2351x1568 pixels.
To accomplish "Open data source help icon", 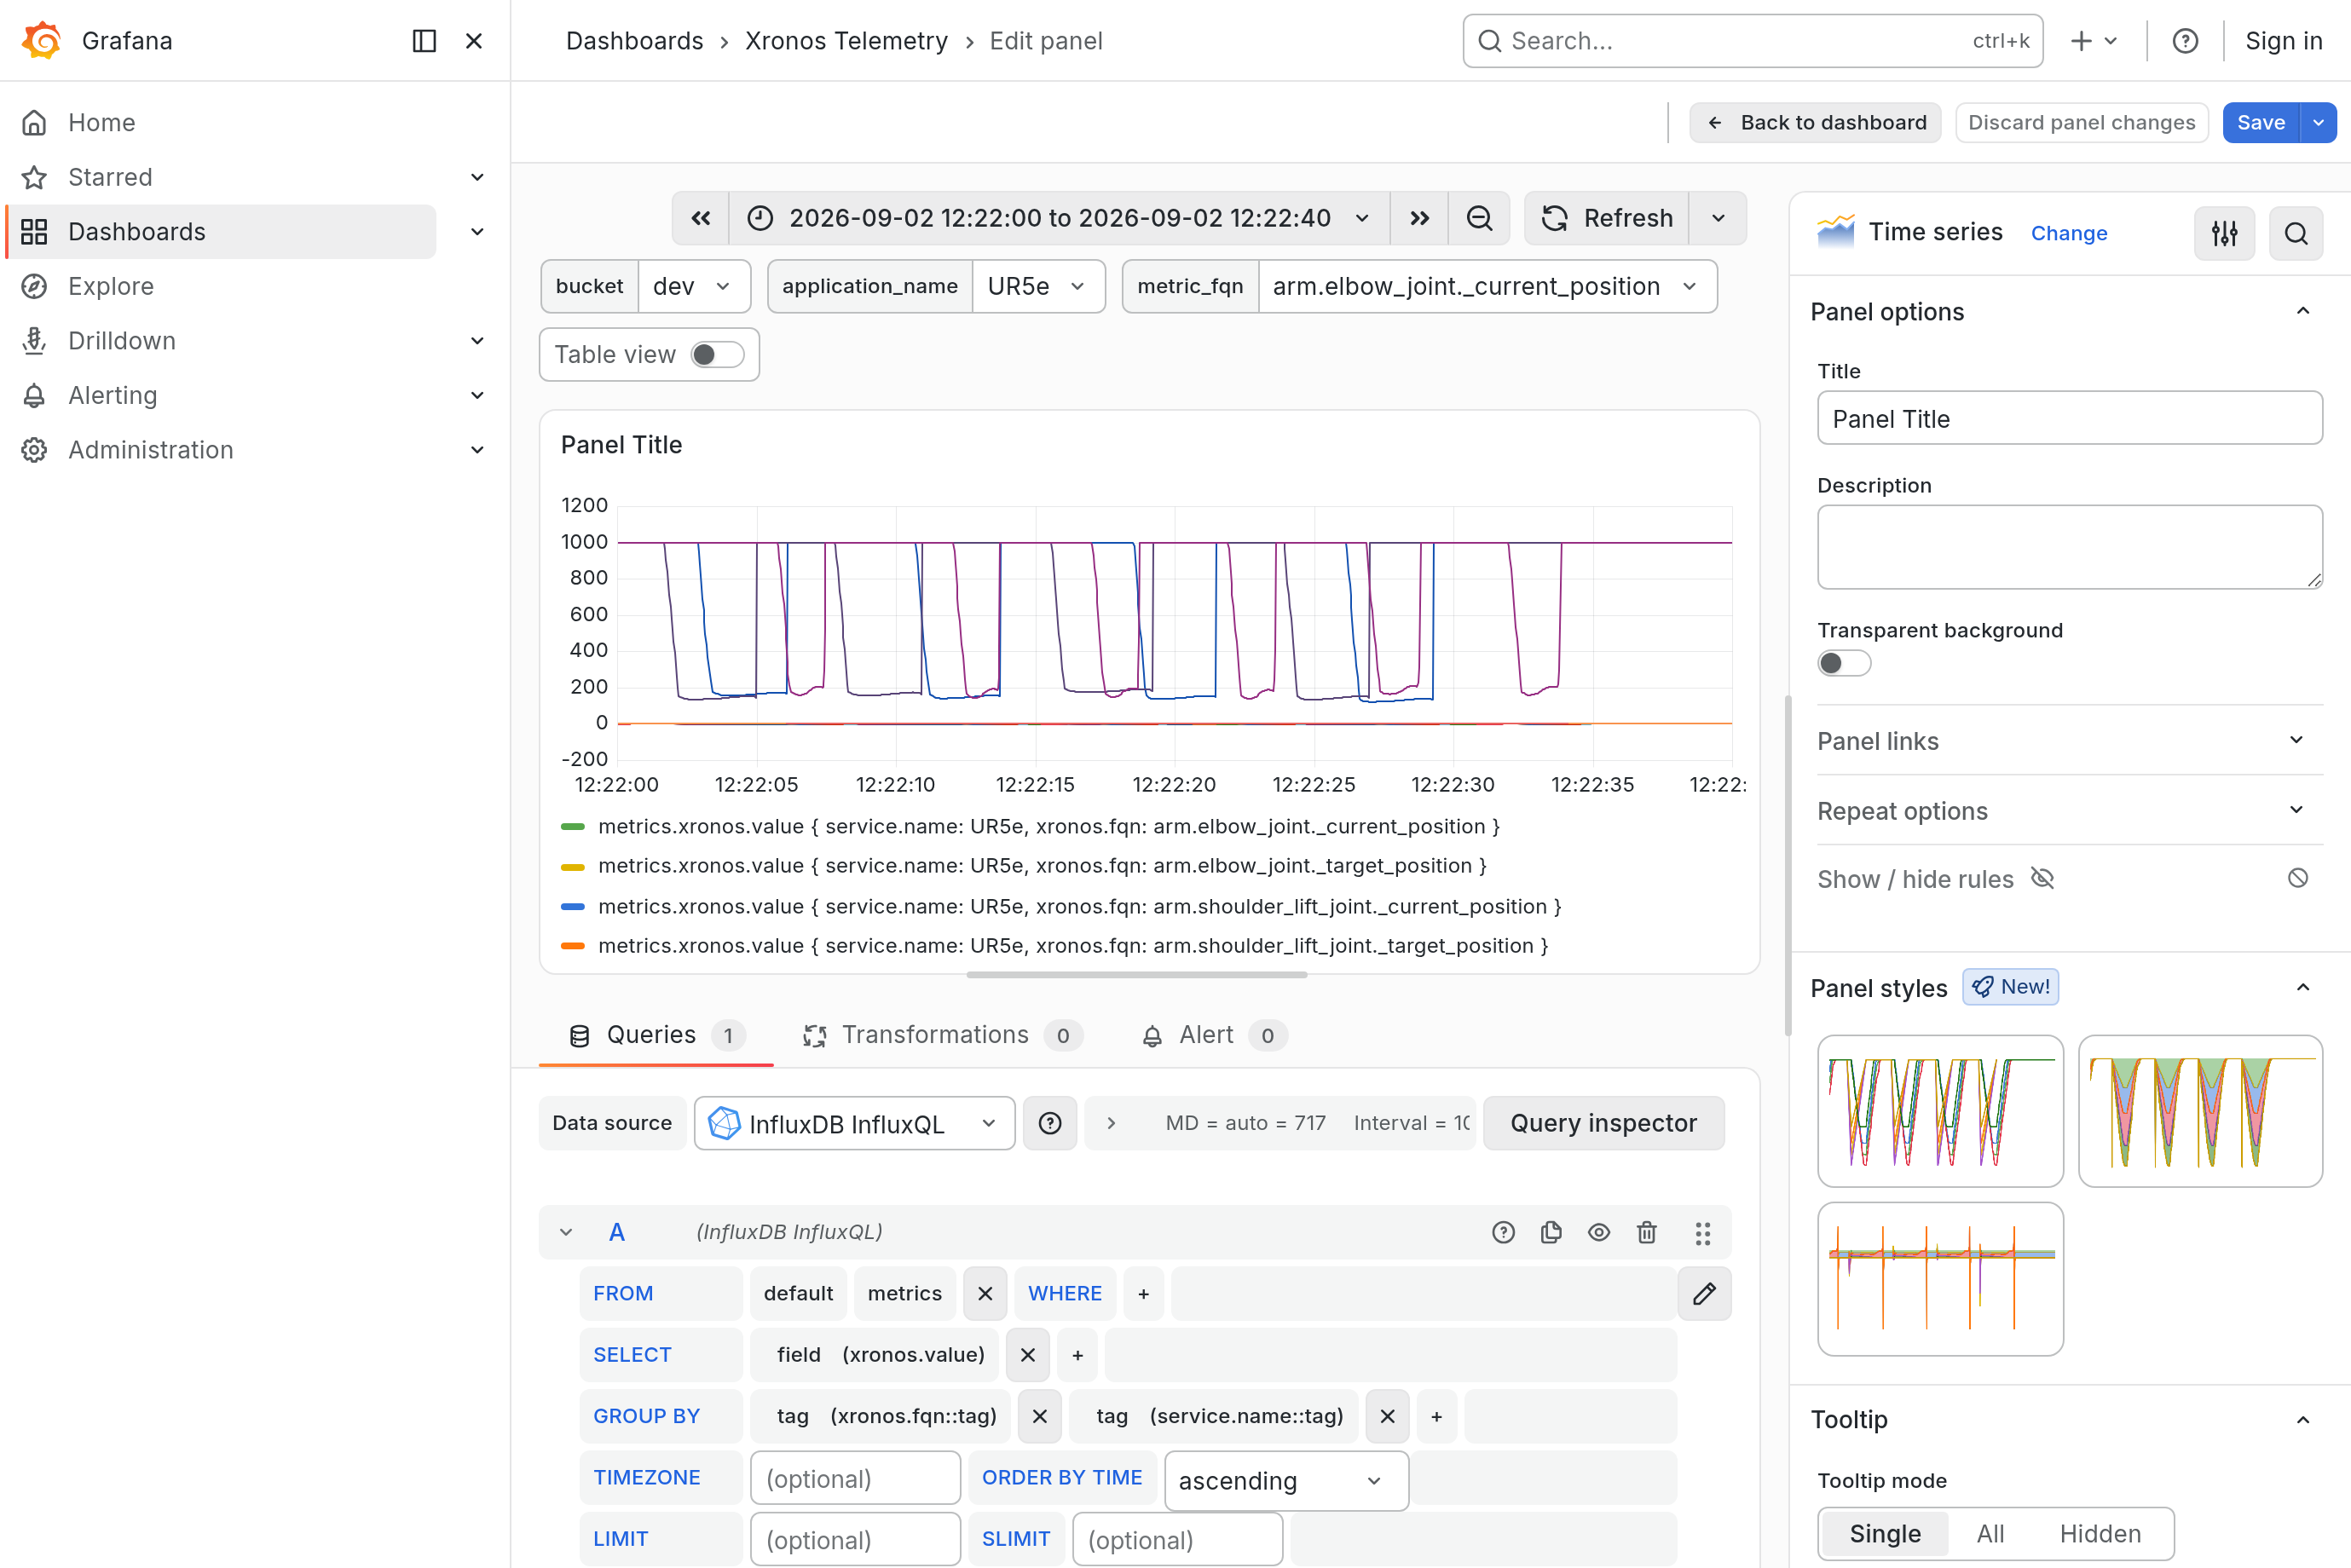I will point(1049,1123).
